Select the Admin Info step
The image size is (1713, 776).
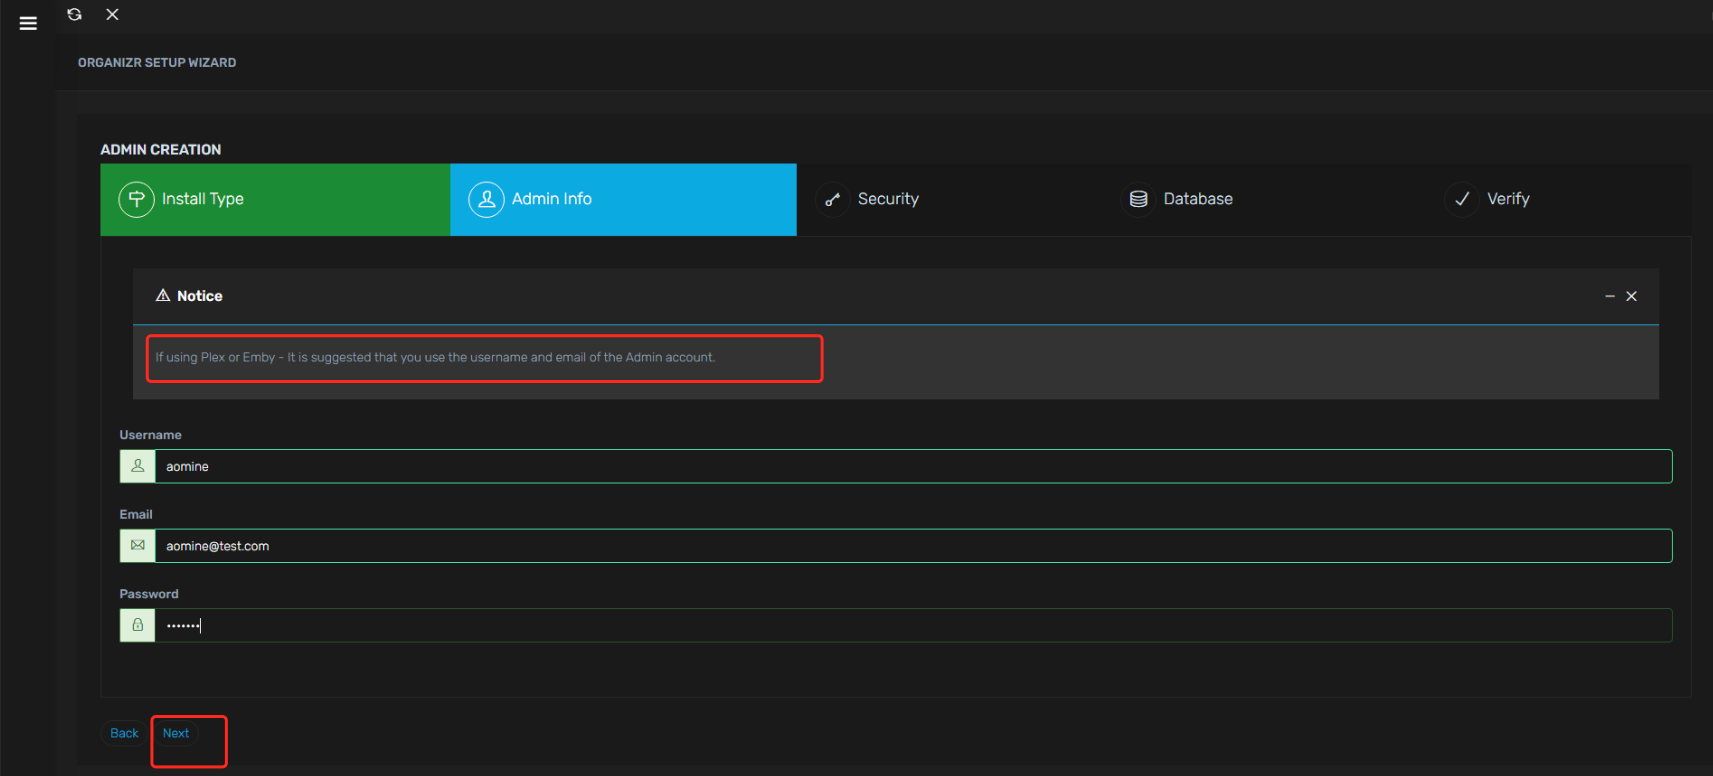623,200
